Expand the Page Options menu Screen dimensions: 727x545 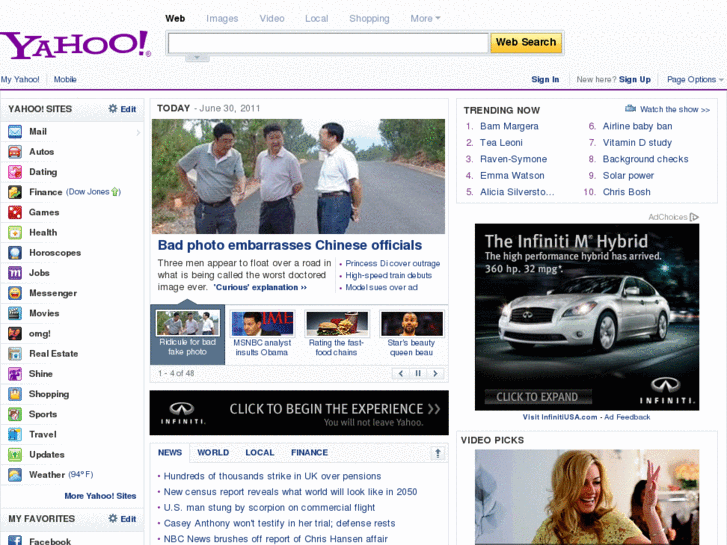[x=695, y=79]
